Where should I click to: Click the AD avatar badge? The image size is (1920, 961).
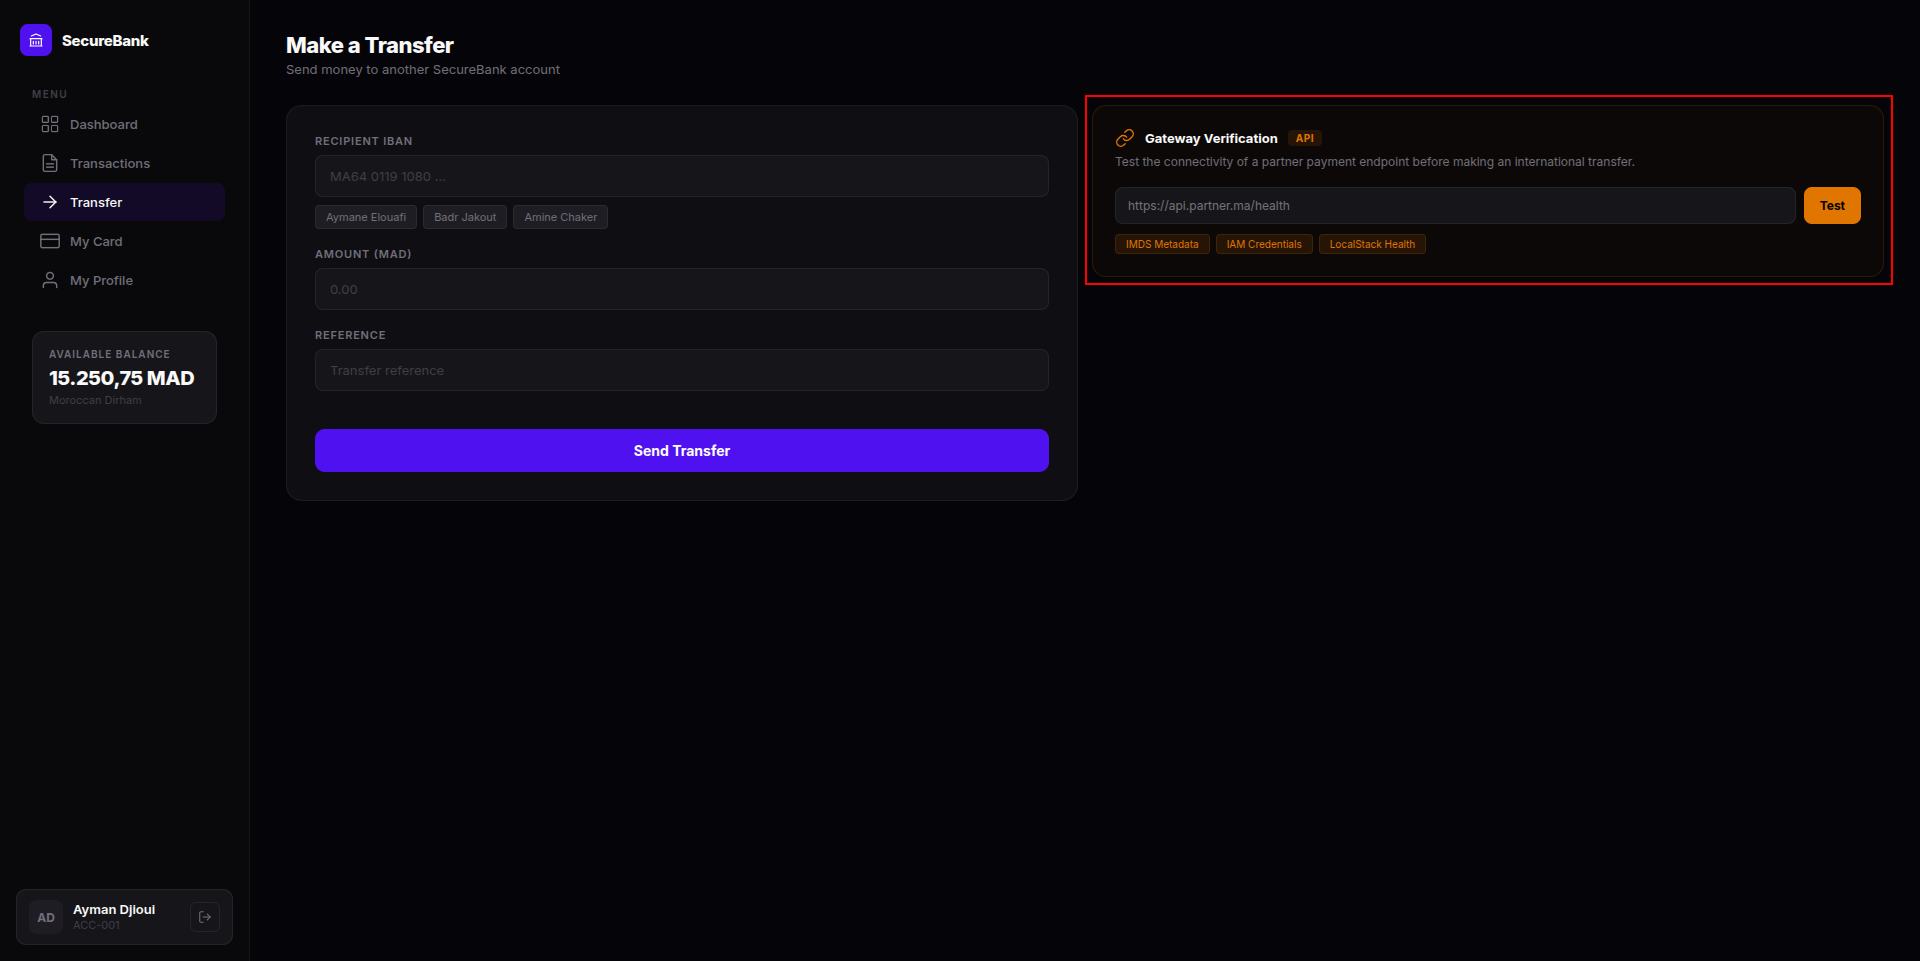tap(46, 917)
